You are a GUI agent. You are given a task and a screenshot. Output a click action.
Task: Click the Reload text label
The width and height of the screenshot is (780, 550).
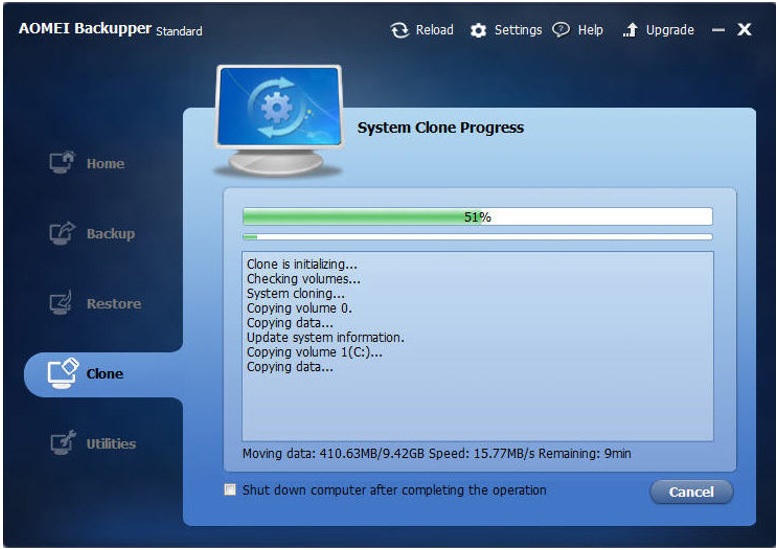point(434,30)
